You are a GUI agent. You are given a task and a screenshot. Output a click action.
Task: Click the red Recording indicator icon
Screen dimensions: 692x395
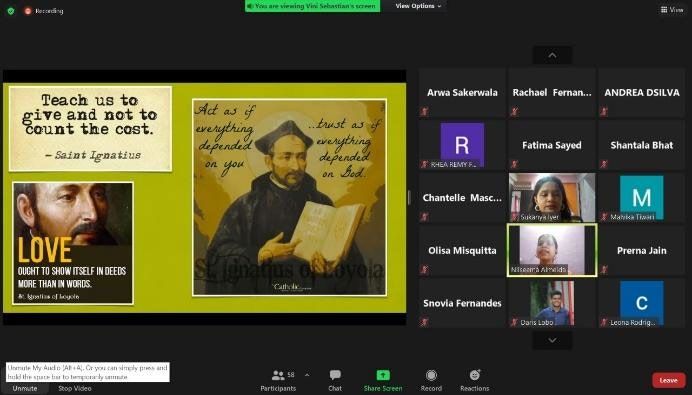pos(28,11)
